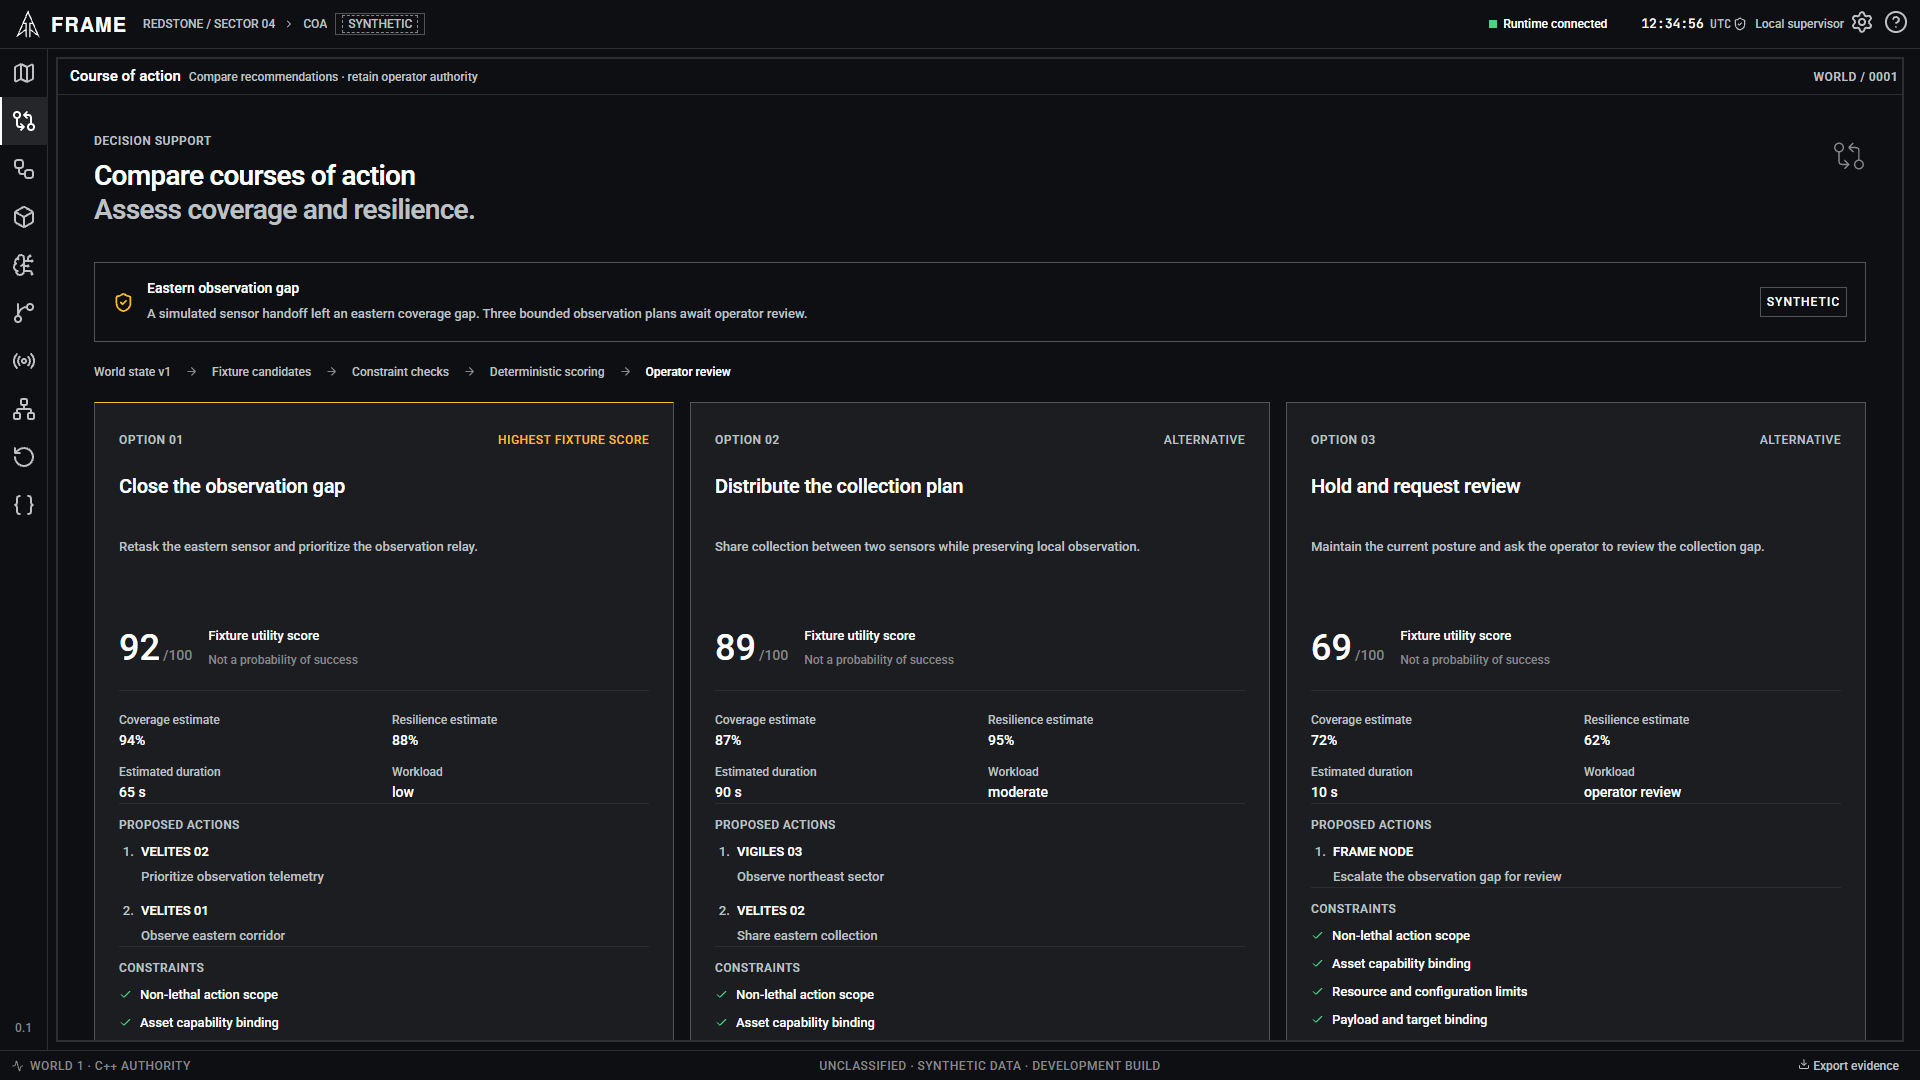This screenshot has height=1080, width=1920.
Task: Select Option 02 Distribute the collection plan
Action: (980, 721)
